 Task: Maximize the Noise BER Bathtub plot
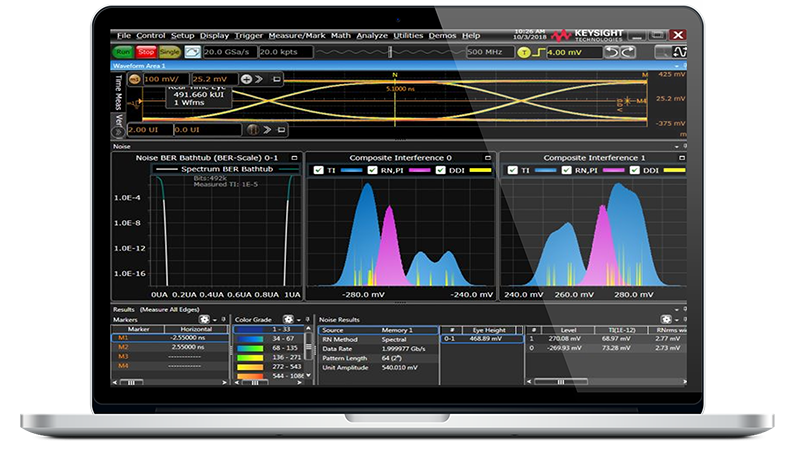tap(294, 158)
